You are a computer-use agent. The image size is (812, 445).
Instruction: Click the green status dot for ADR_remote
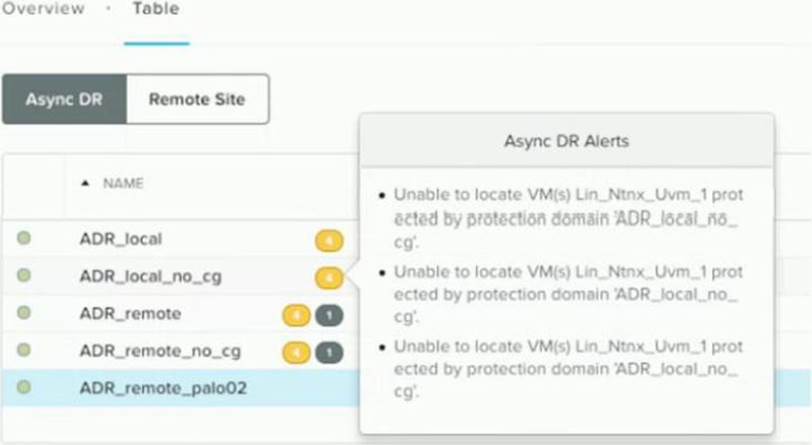[x=24, y=313]
